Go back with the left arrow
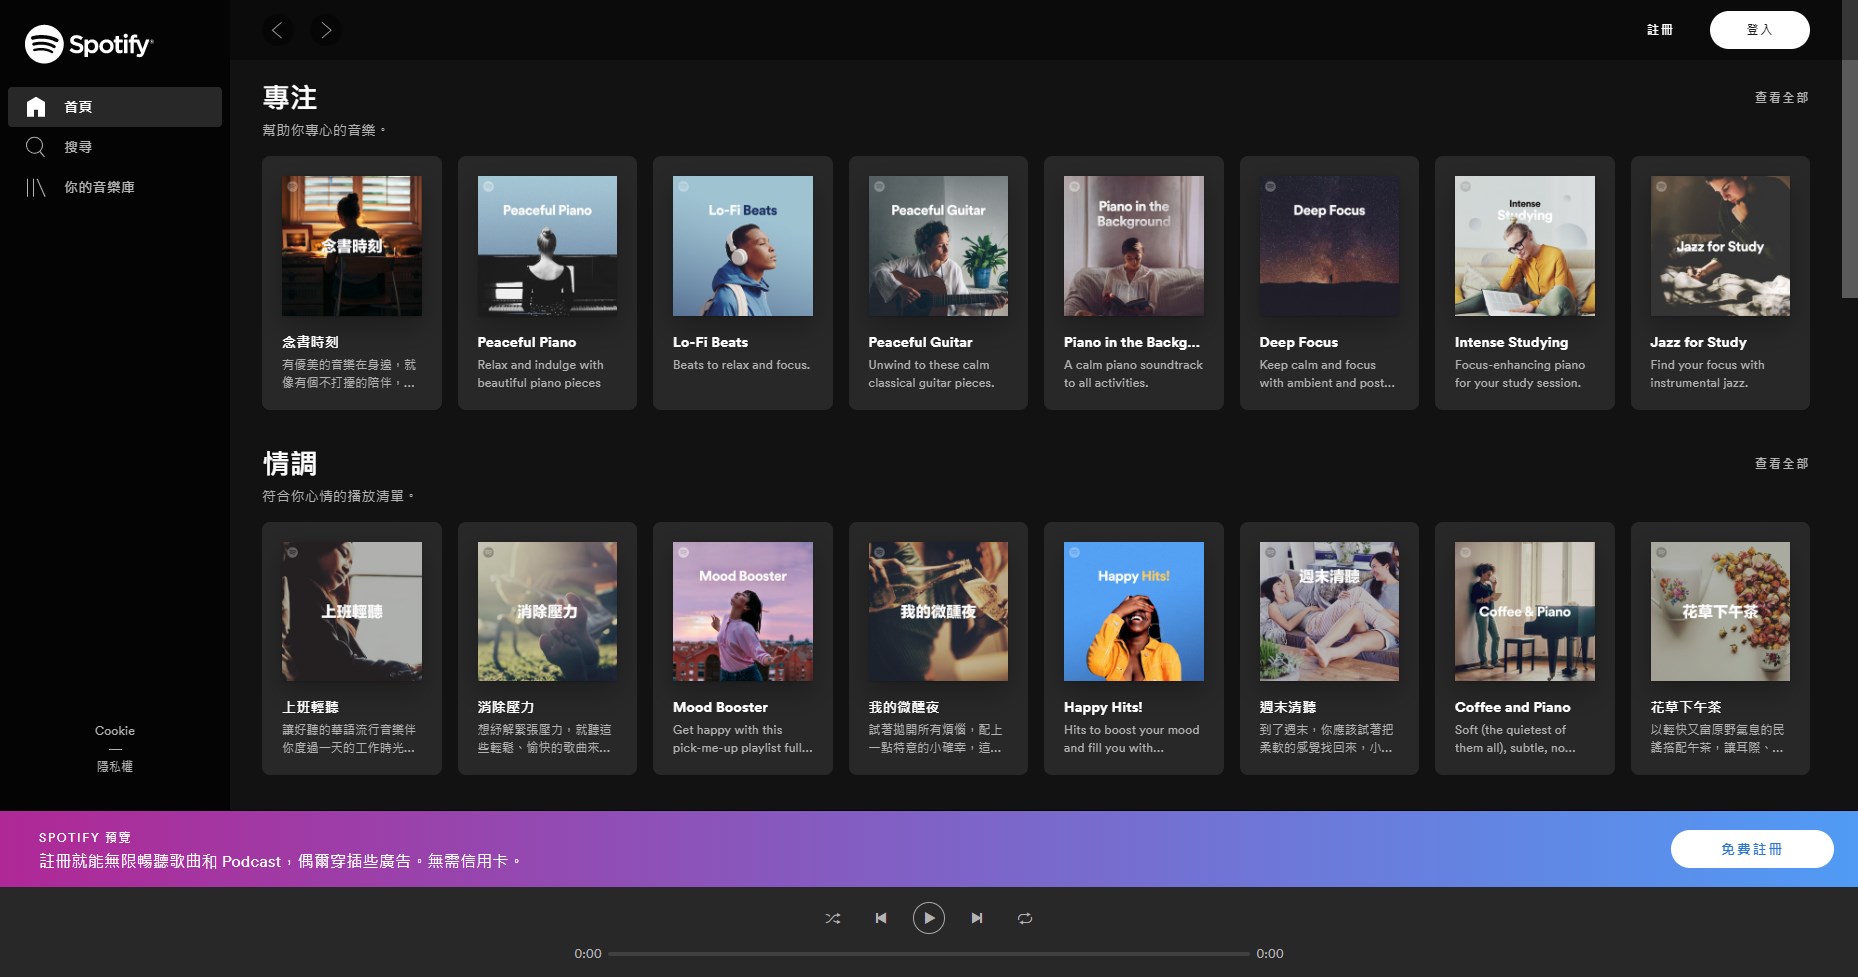The width and height of the screenshot is (1858, 977). (x=278, y=30)
